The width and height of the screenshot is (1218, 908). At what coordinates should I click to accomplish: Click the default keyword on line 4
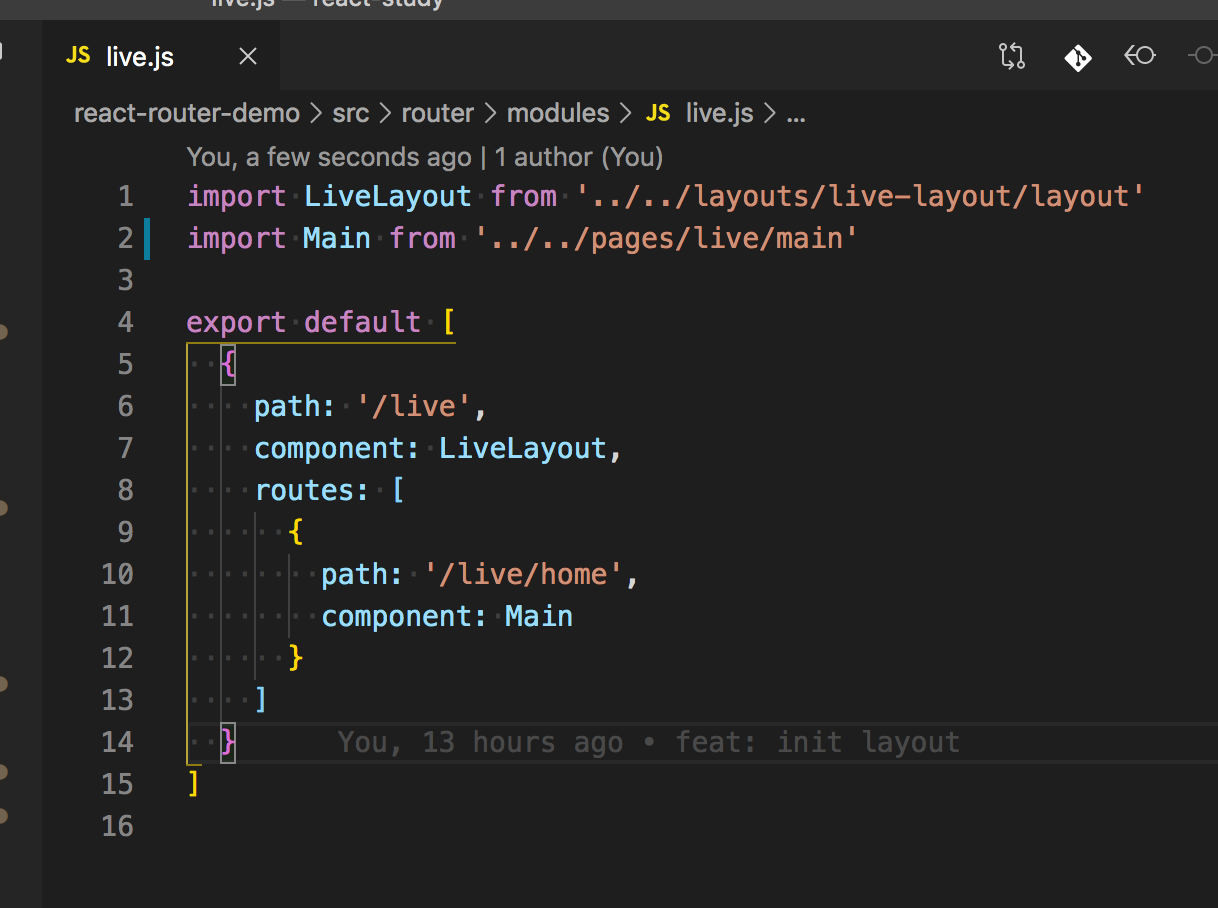[x=363, y=322]
